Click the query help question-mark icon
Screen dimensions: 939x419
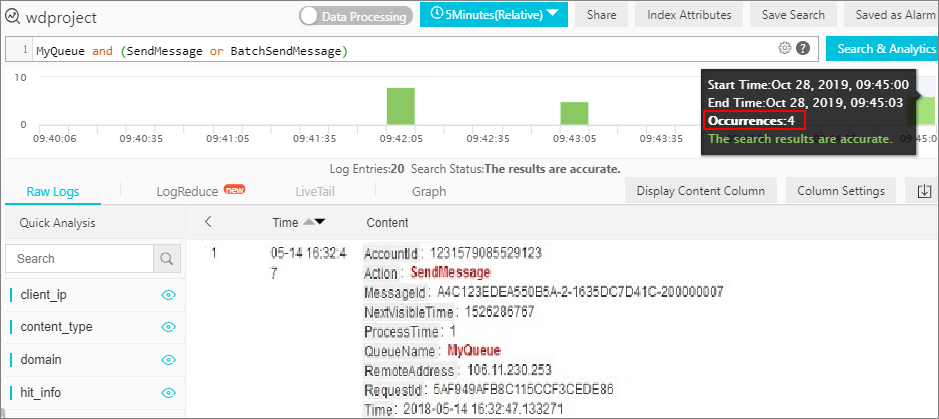(804, 48)
